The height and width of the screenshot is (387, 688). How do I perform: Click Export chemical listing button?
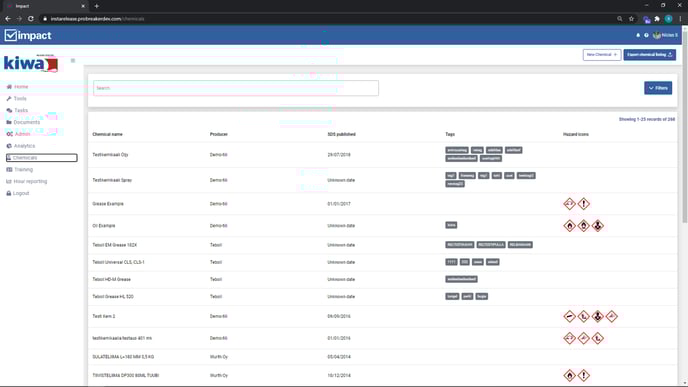pos(649,55)
